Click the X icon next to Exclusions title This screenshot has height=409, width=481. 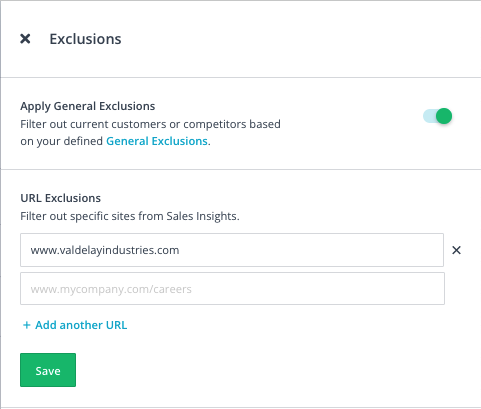[x=25, y=39]
